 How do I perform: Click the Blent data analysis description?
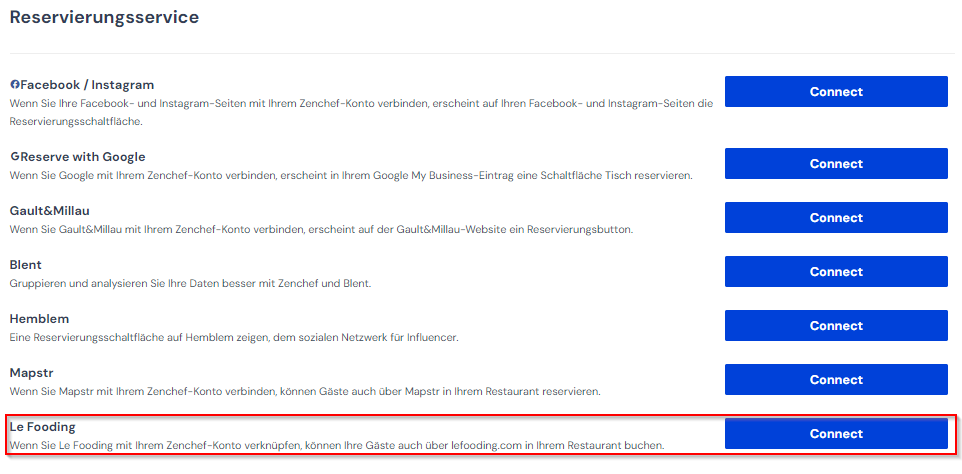[191, 283]
